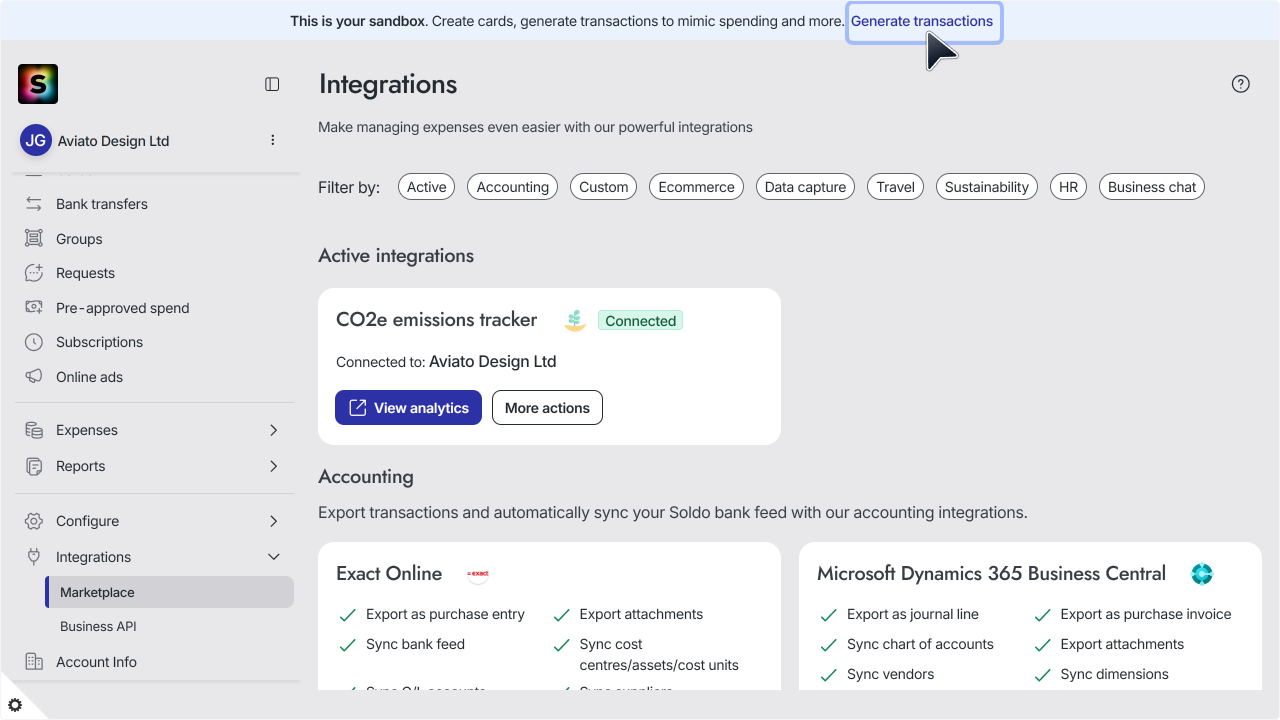Image resolution: width=1280 pixels, height=720 pixels.
Task: Open Requests in sidebar
Action: (x=85, y=273)
